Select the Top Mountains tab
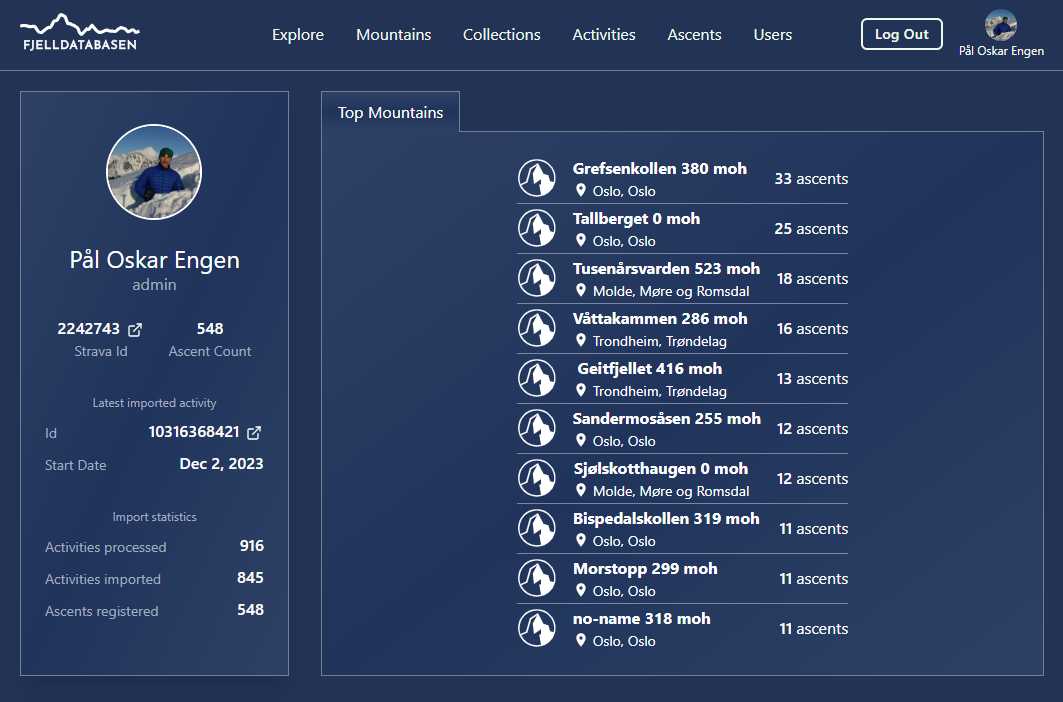This screenshot has height=702, width=1063. [x=390, y=113]
